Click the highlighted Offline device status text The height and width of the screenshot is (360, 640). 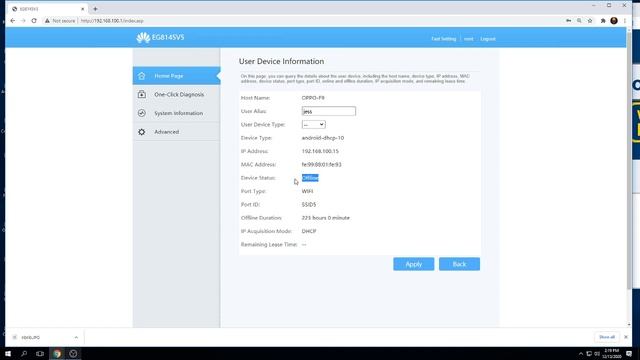pyautogui.click(x=310, y=178)
